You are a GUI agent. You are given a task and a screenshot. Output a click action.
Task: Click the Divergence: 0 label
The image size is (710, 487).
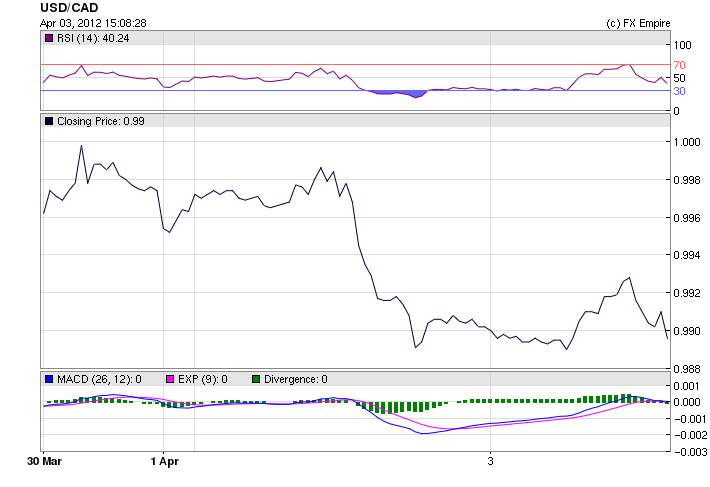pyautogui.click(x=296, y=379)
